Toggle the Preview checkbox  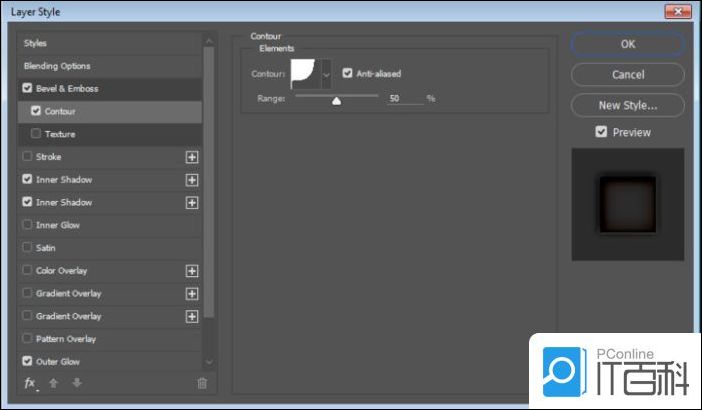(x=601, y=132)
